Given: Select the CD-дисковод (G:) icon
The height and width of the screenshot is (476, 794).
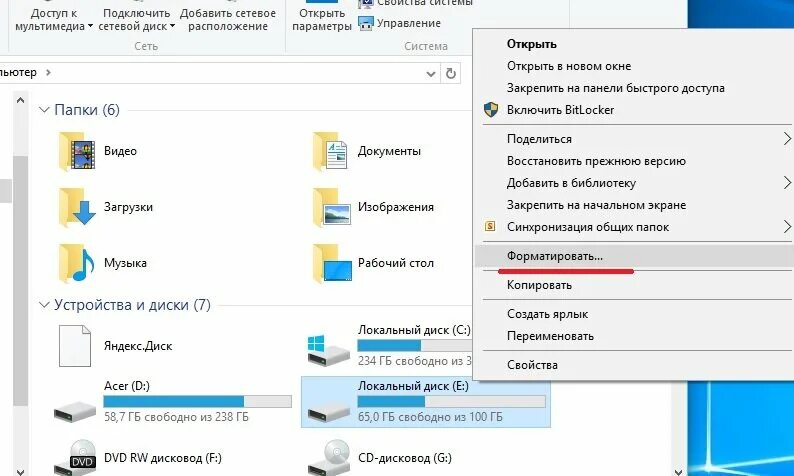Looking at the screenshot, I should point(329,457).
